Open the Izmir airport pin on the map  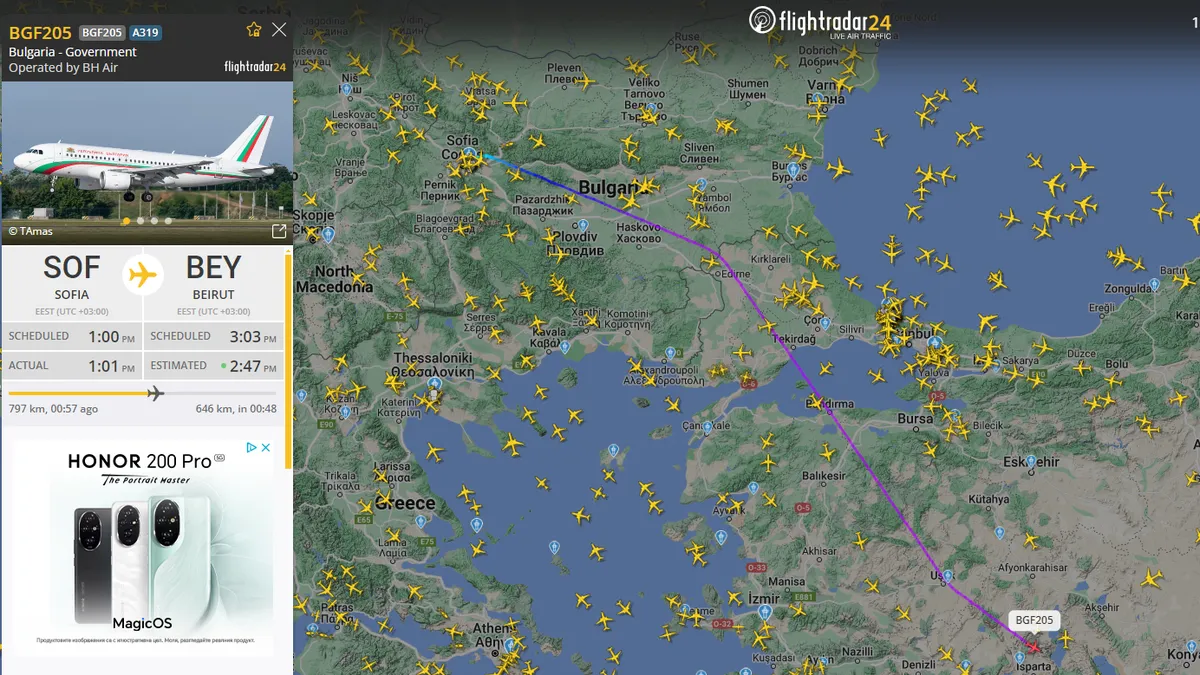pyautogui.click(x=765, y=611)
